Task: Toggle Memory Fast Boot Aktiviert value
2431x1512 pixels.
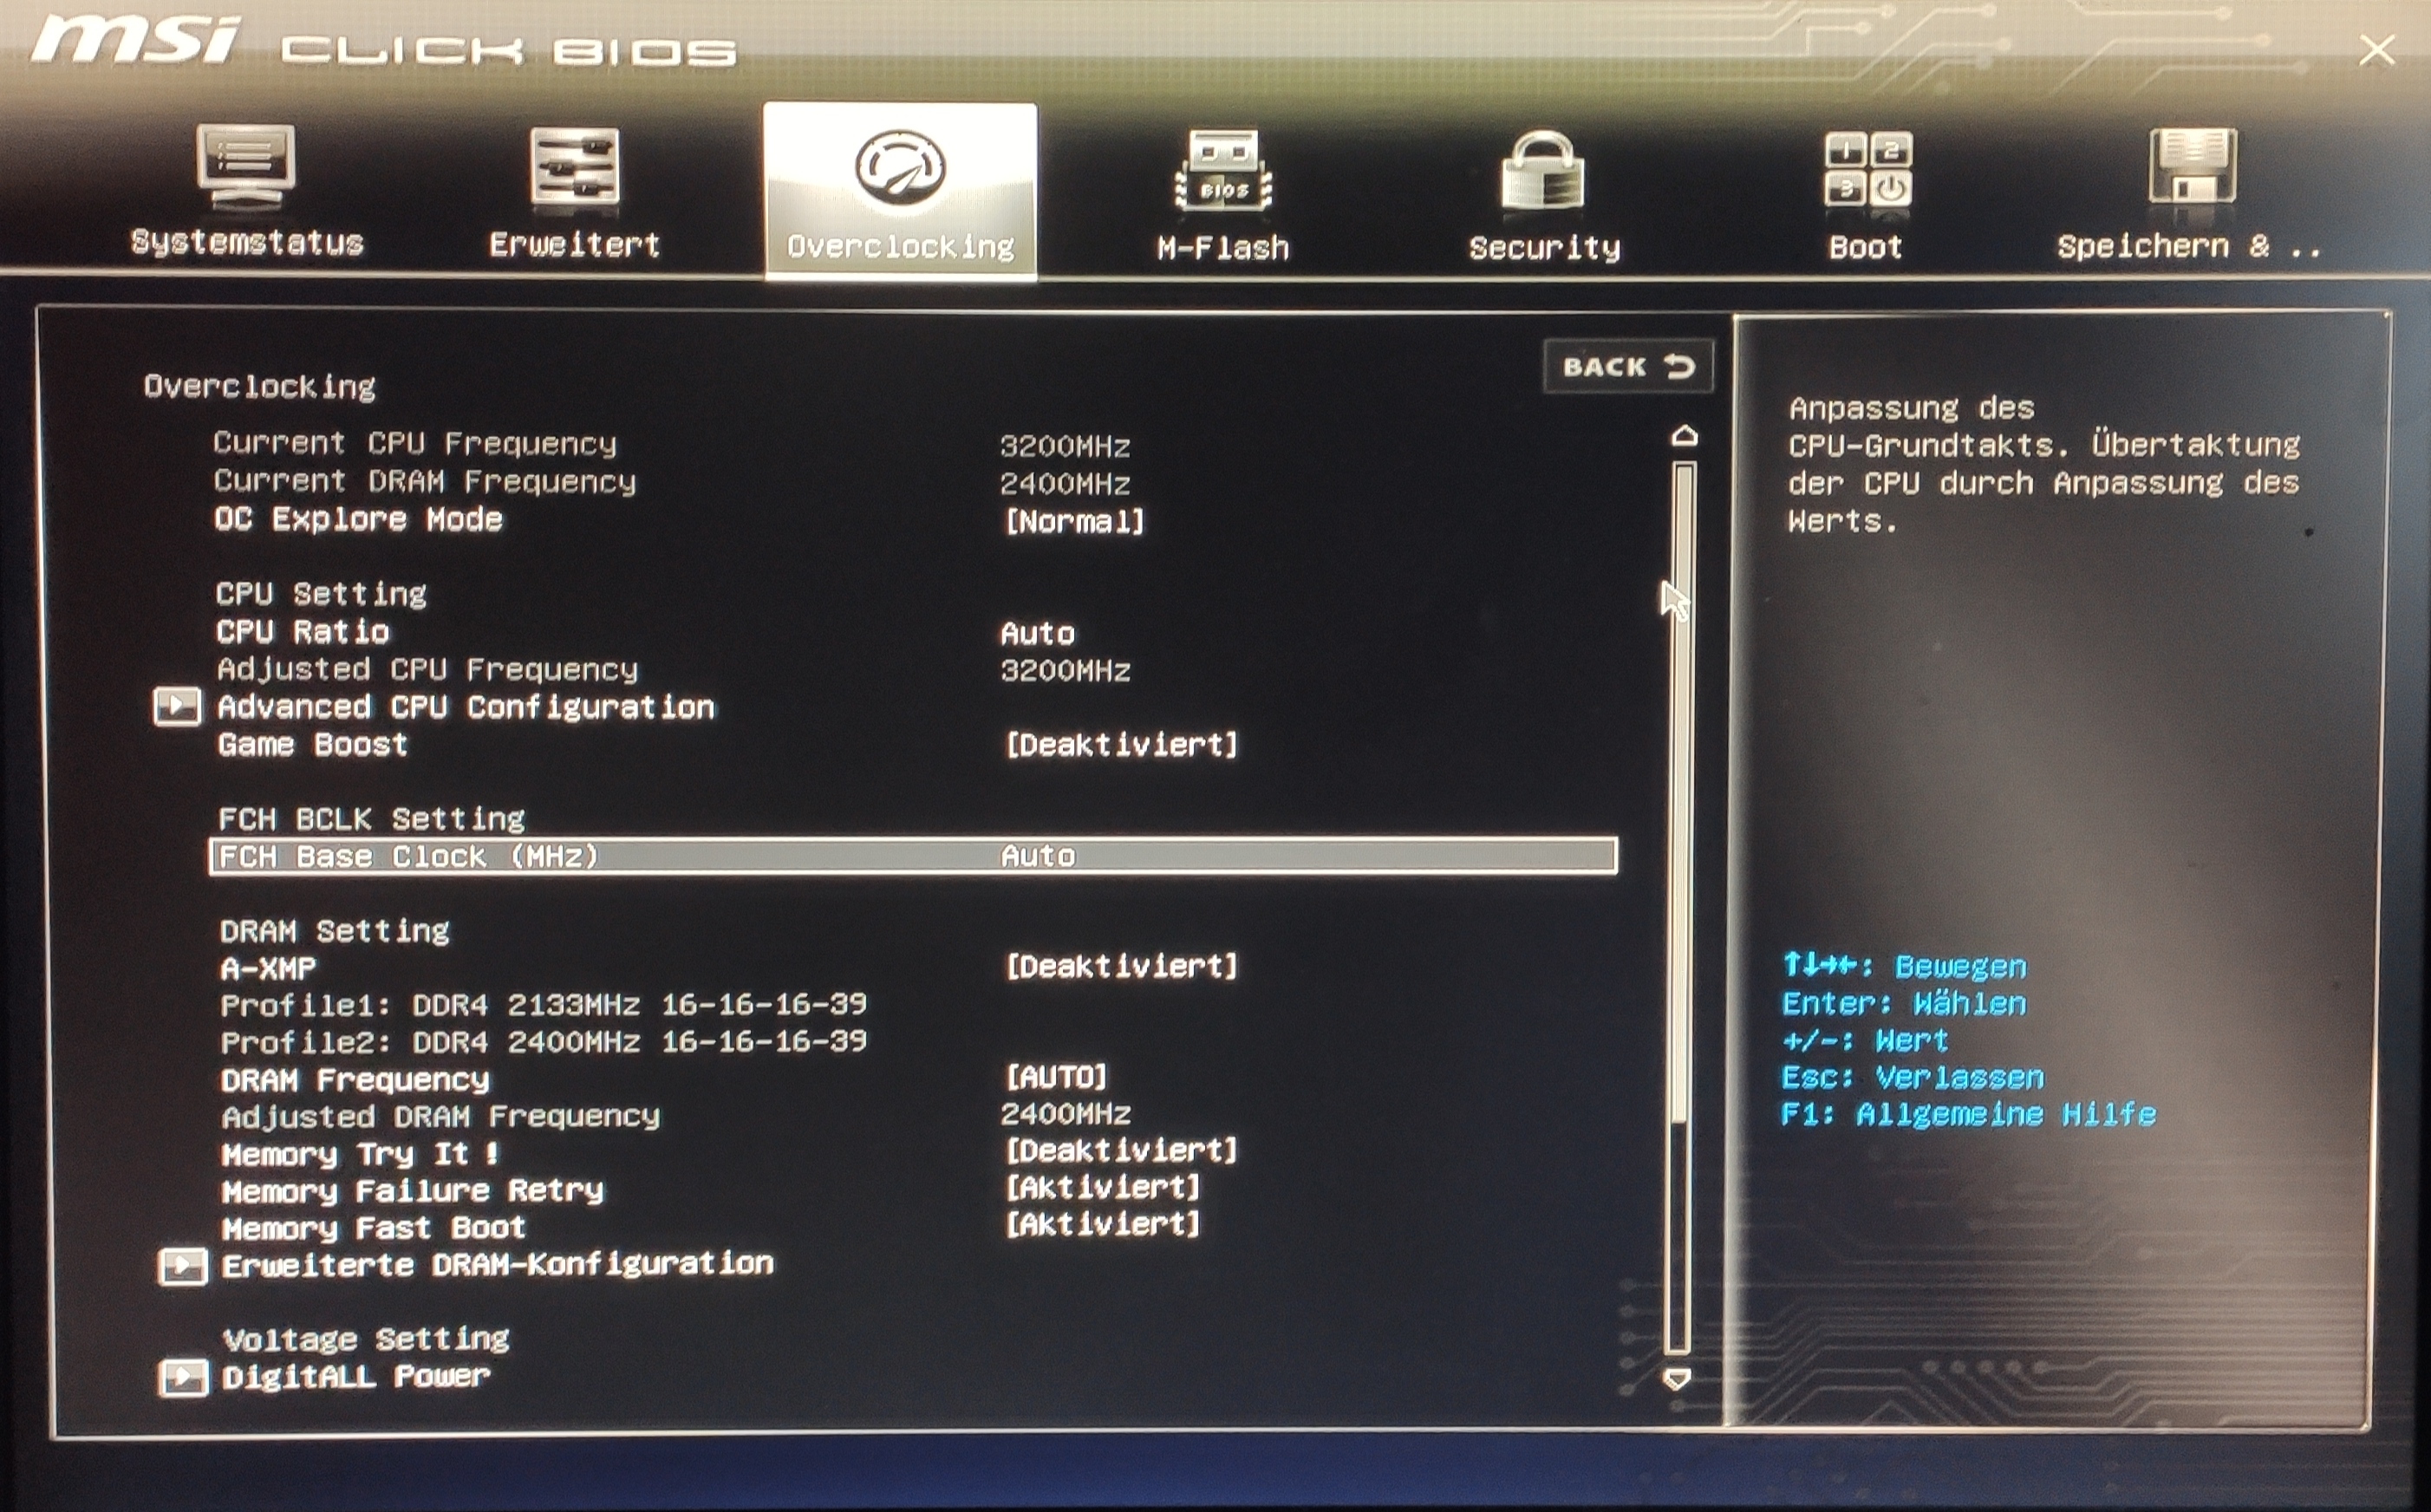Action: pyautogui.click(x=1101, y=1224)
